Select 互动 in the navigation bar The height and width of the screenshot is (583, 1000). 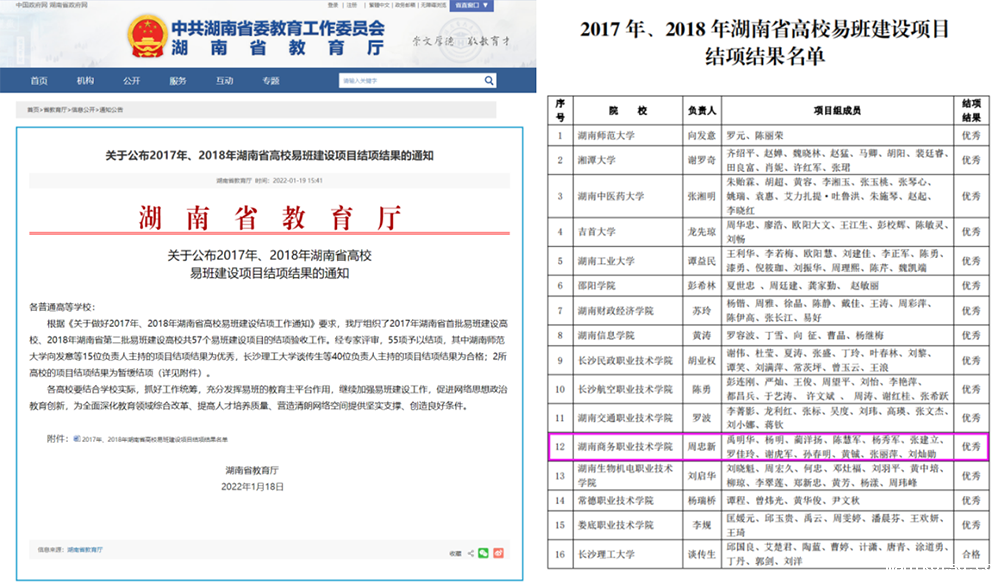click(224, 80)
